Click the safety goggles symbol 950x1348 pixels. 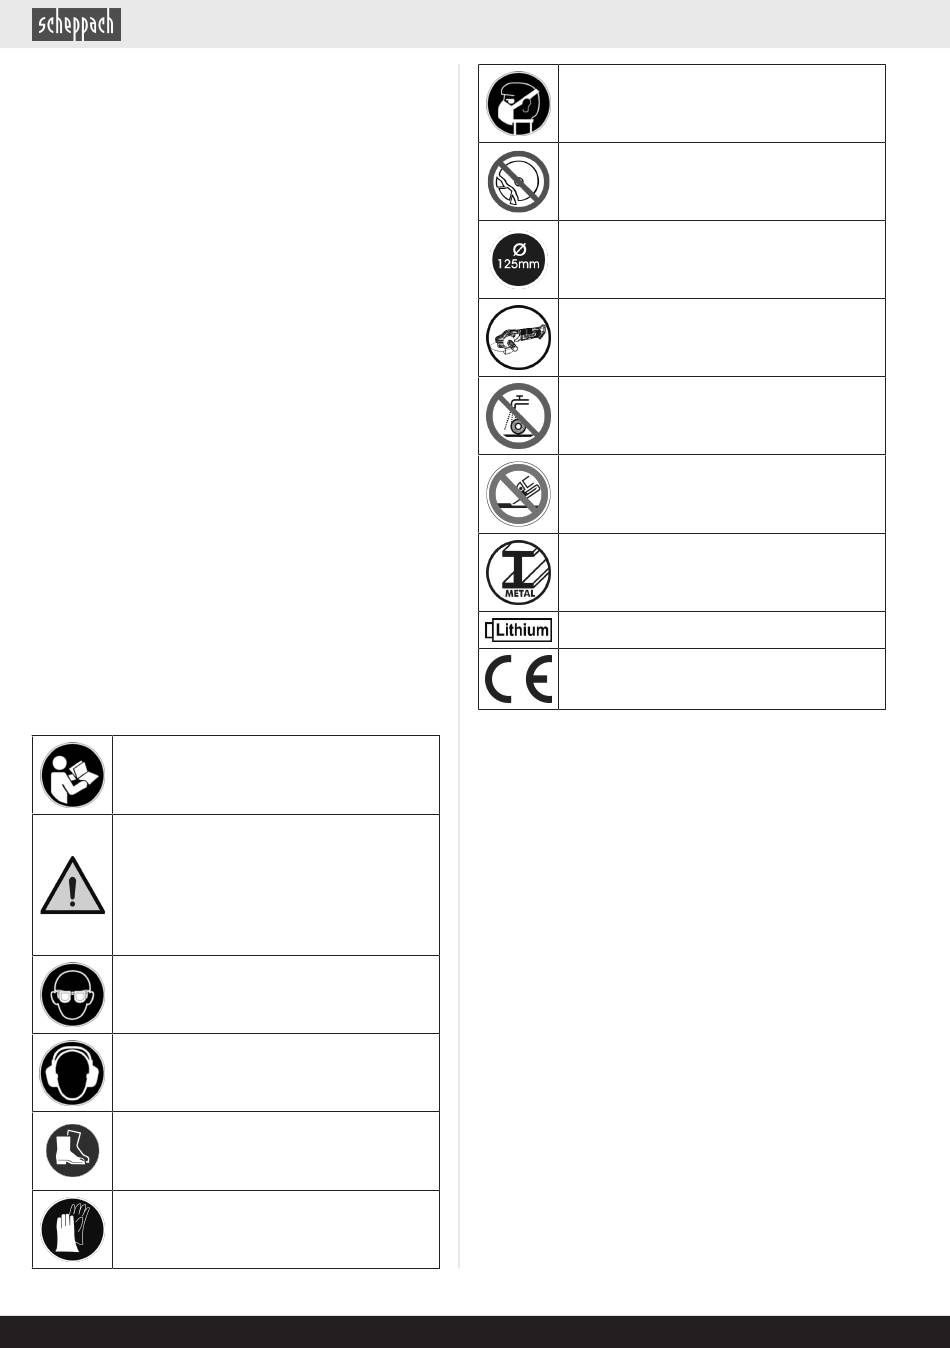coord(72,995)
